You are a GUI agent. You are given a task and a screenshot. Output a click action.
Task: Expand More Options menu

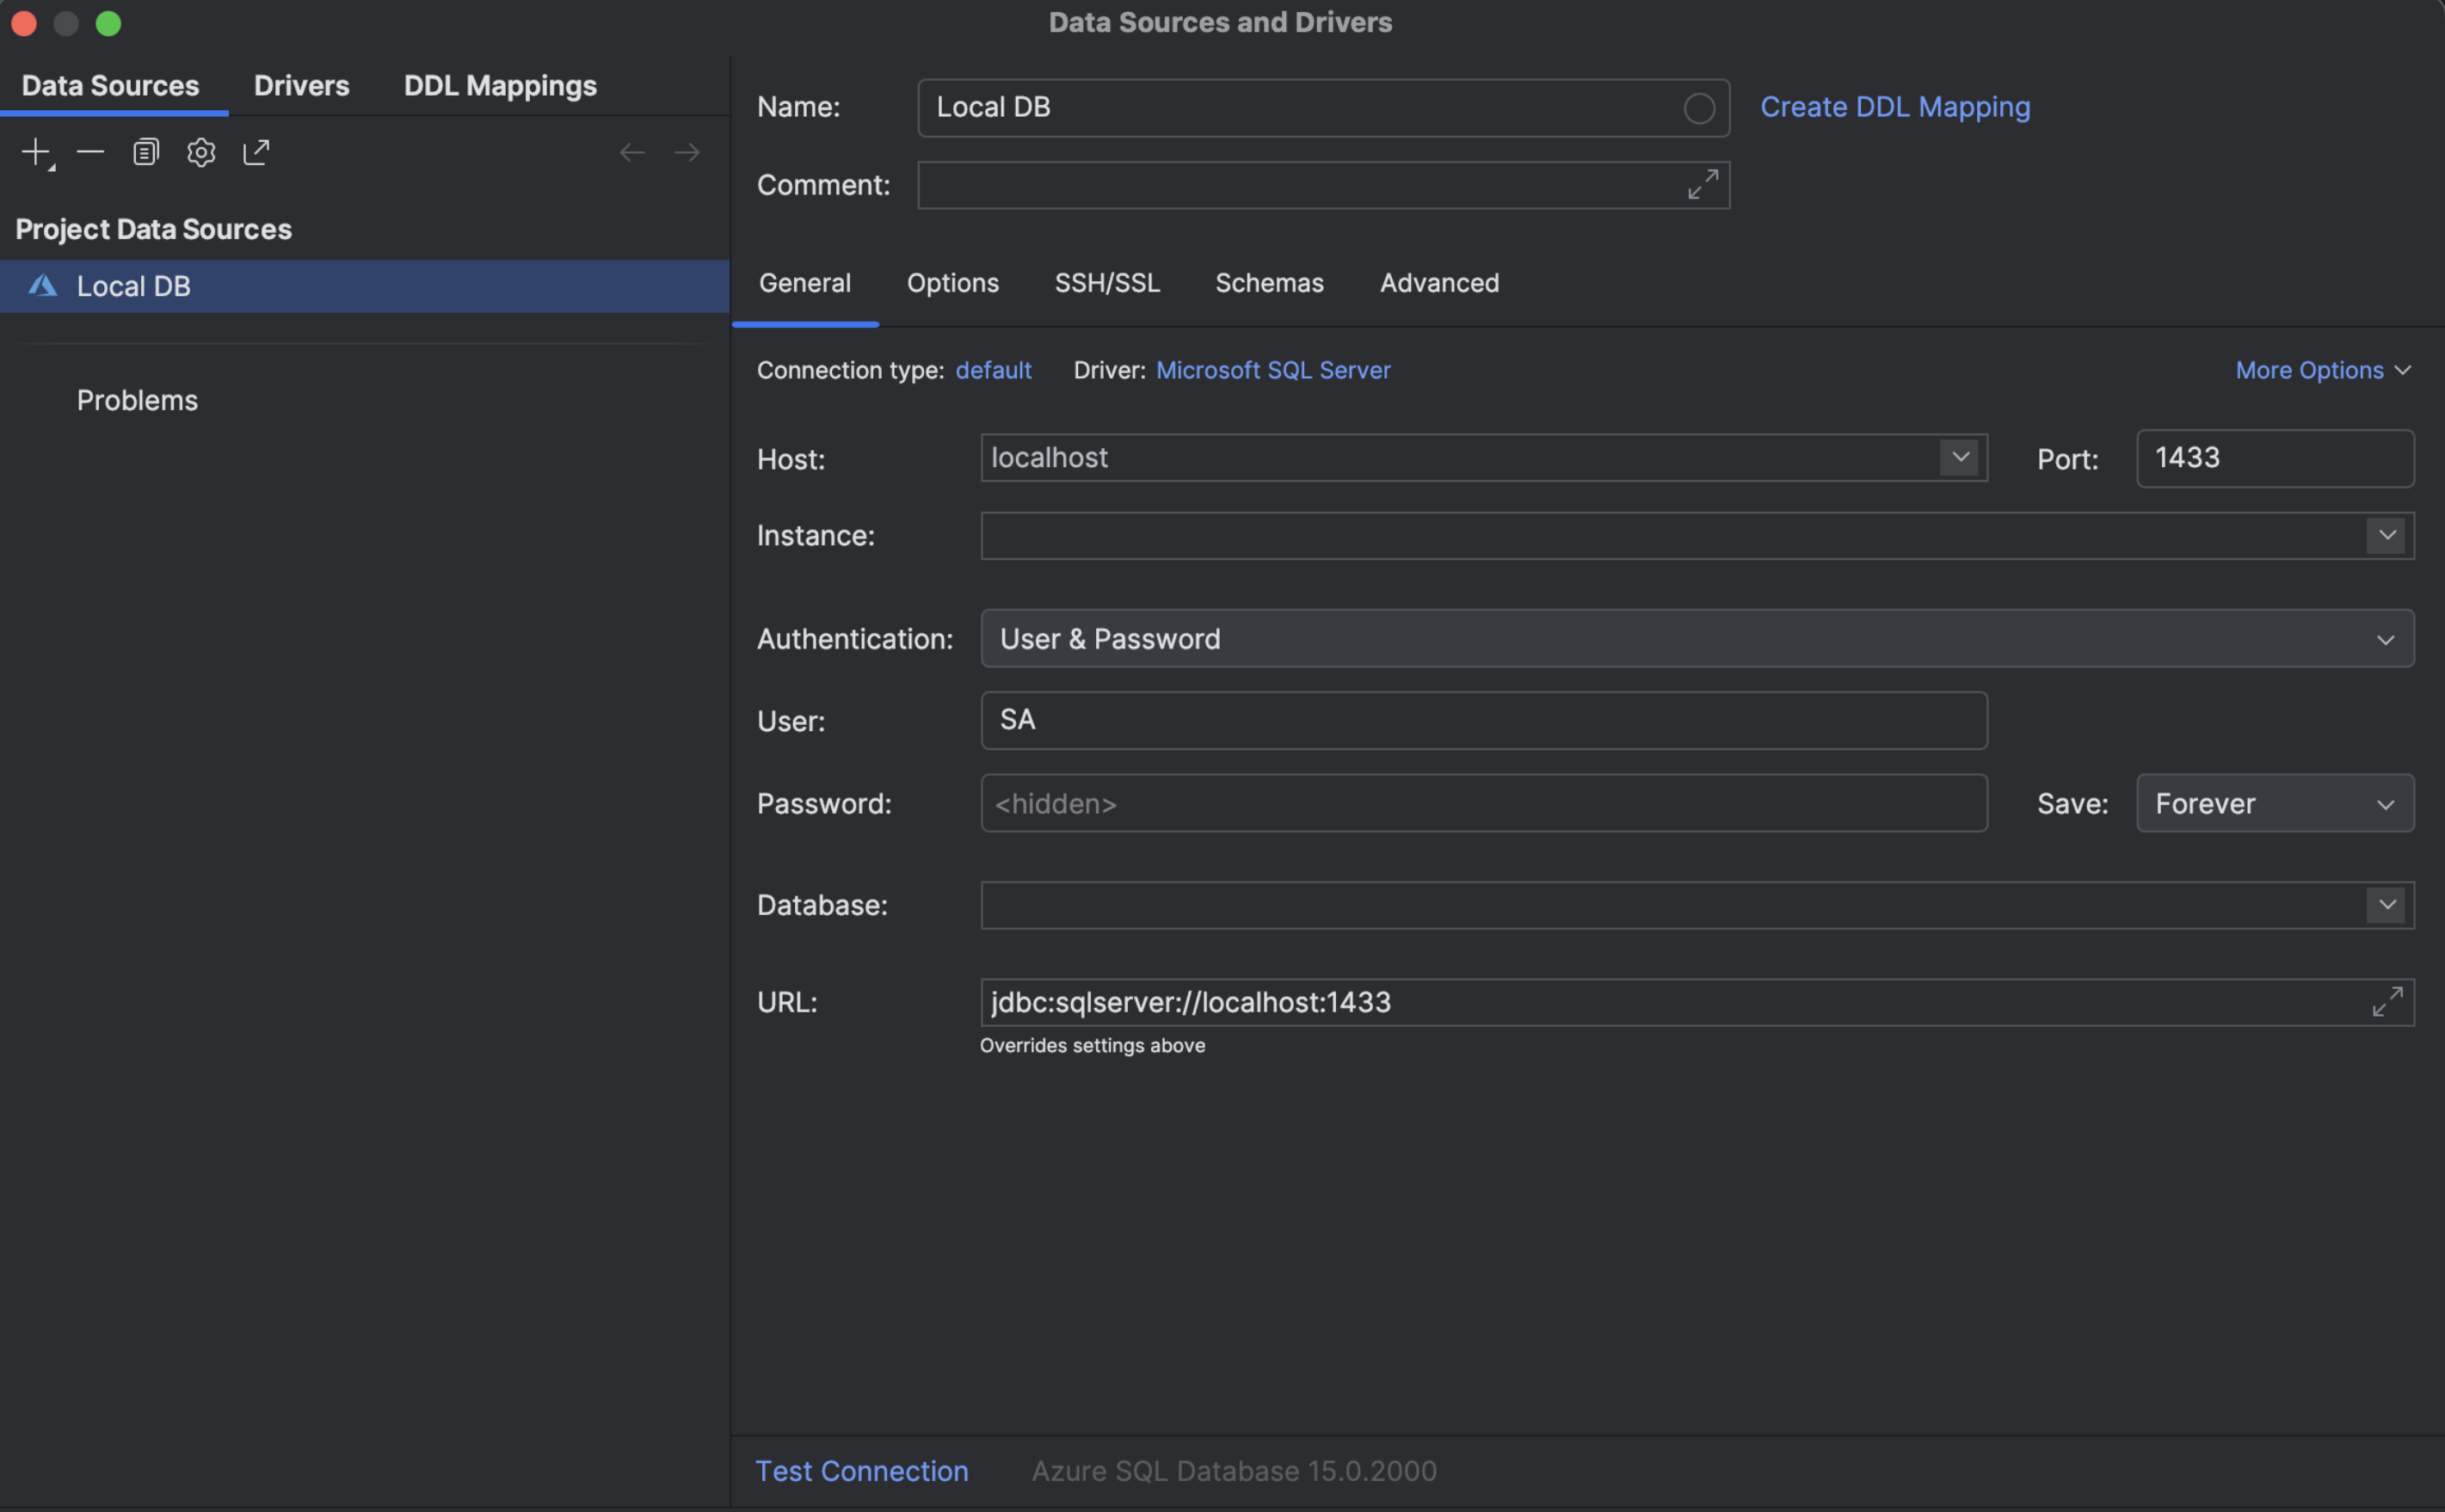2323,371
